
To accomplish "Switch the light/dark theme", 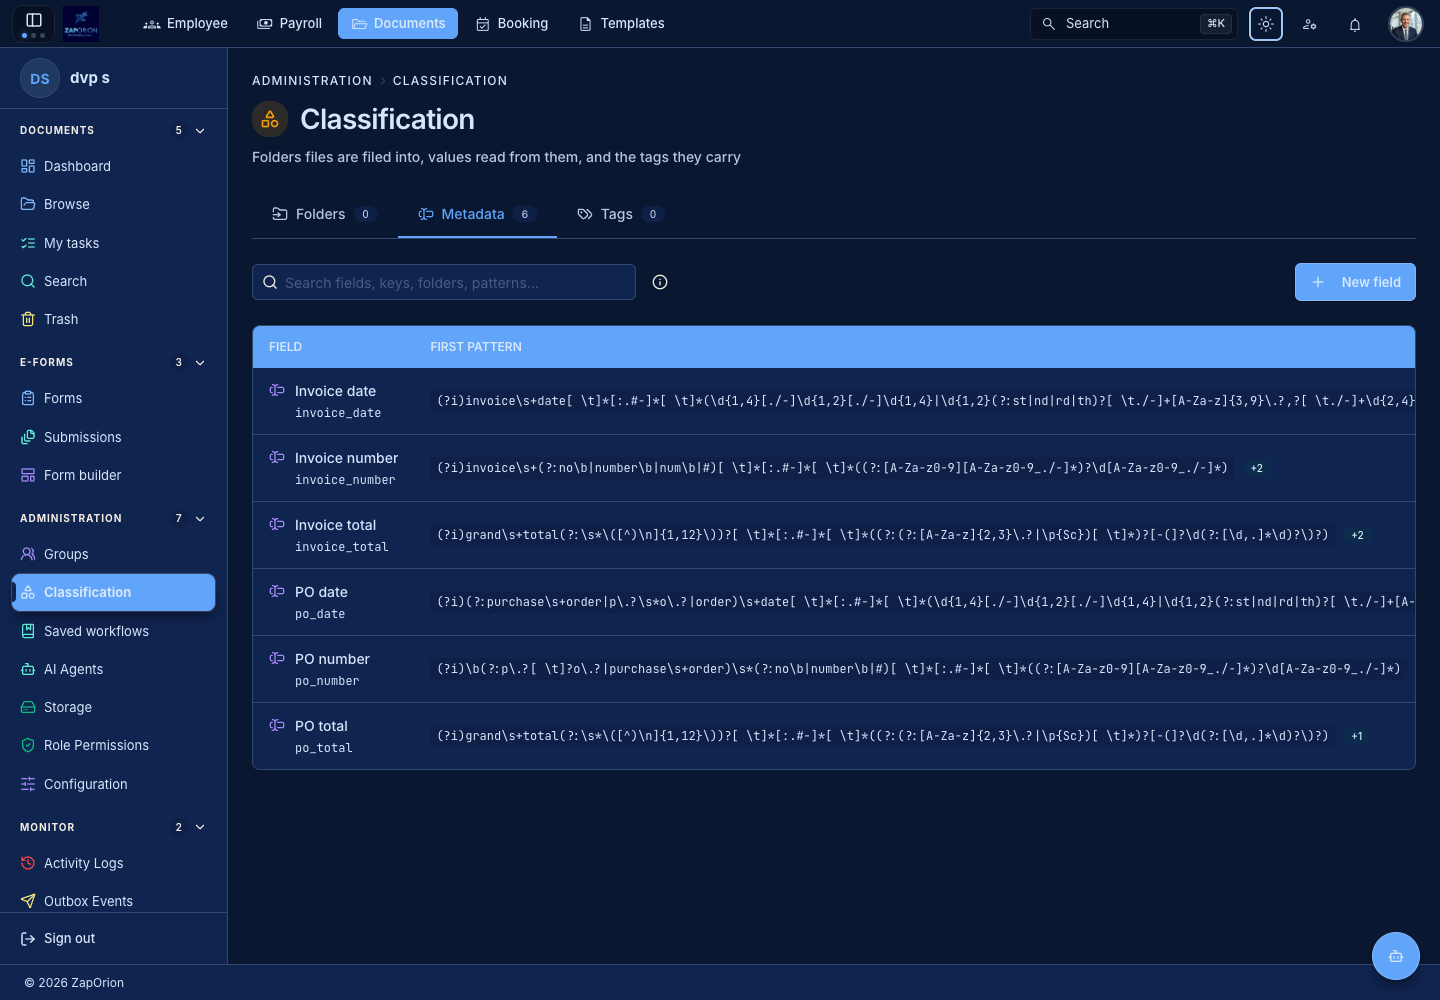I will click(1266, 24).
